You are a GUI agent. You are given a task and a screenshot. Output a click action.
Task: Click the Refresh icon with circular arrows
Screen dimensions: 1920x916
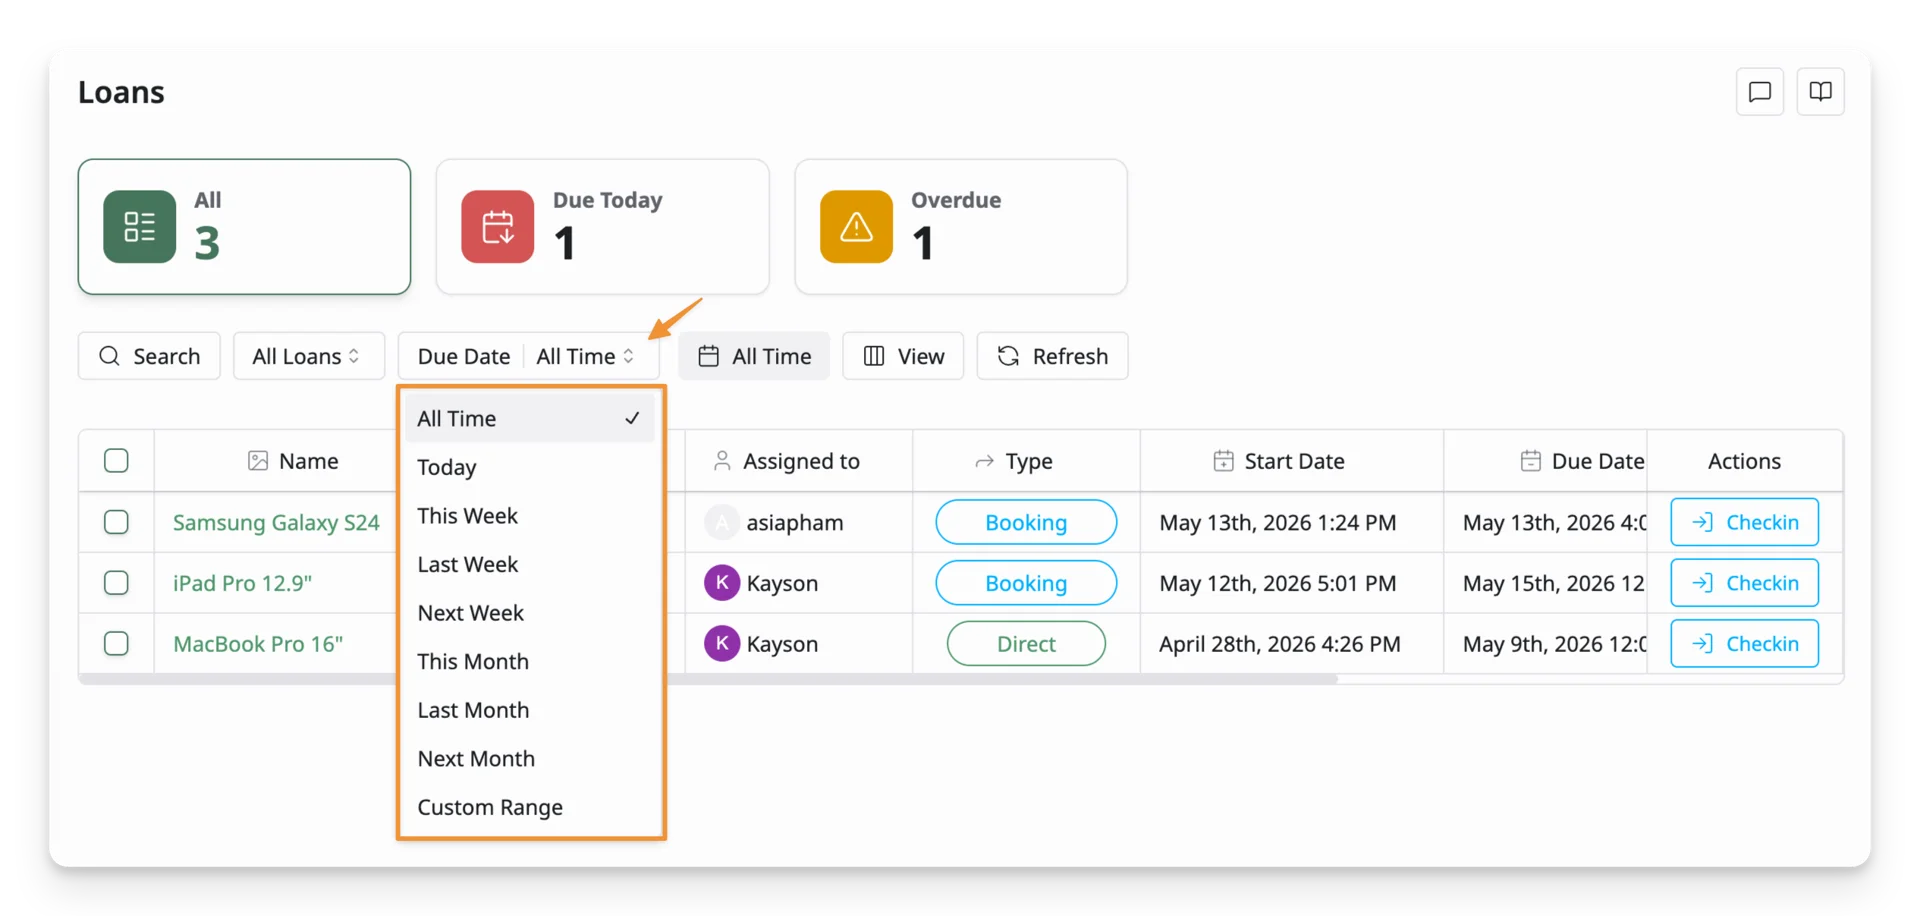[x=1008, y=356]
